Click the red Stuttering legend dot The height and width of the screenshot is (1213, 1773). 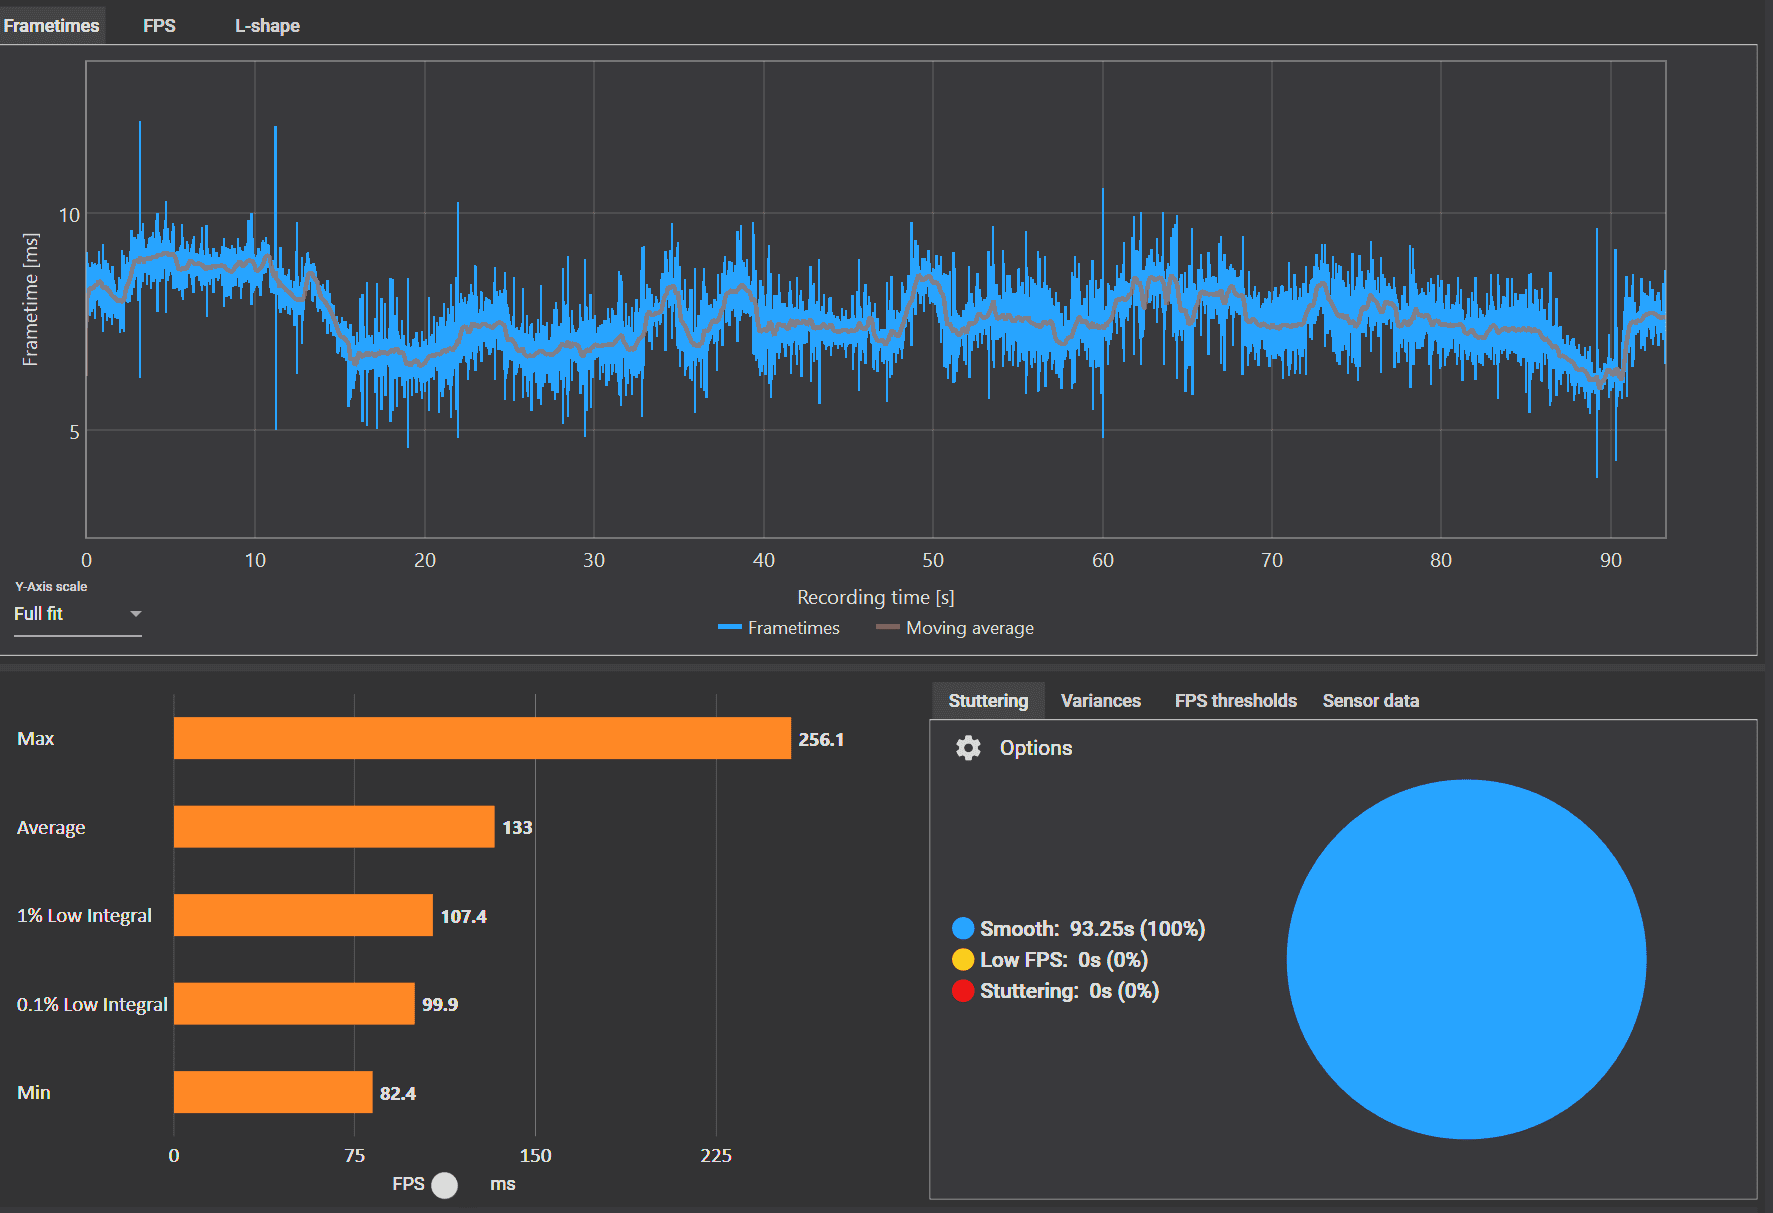click(x=963, y=991)
